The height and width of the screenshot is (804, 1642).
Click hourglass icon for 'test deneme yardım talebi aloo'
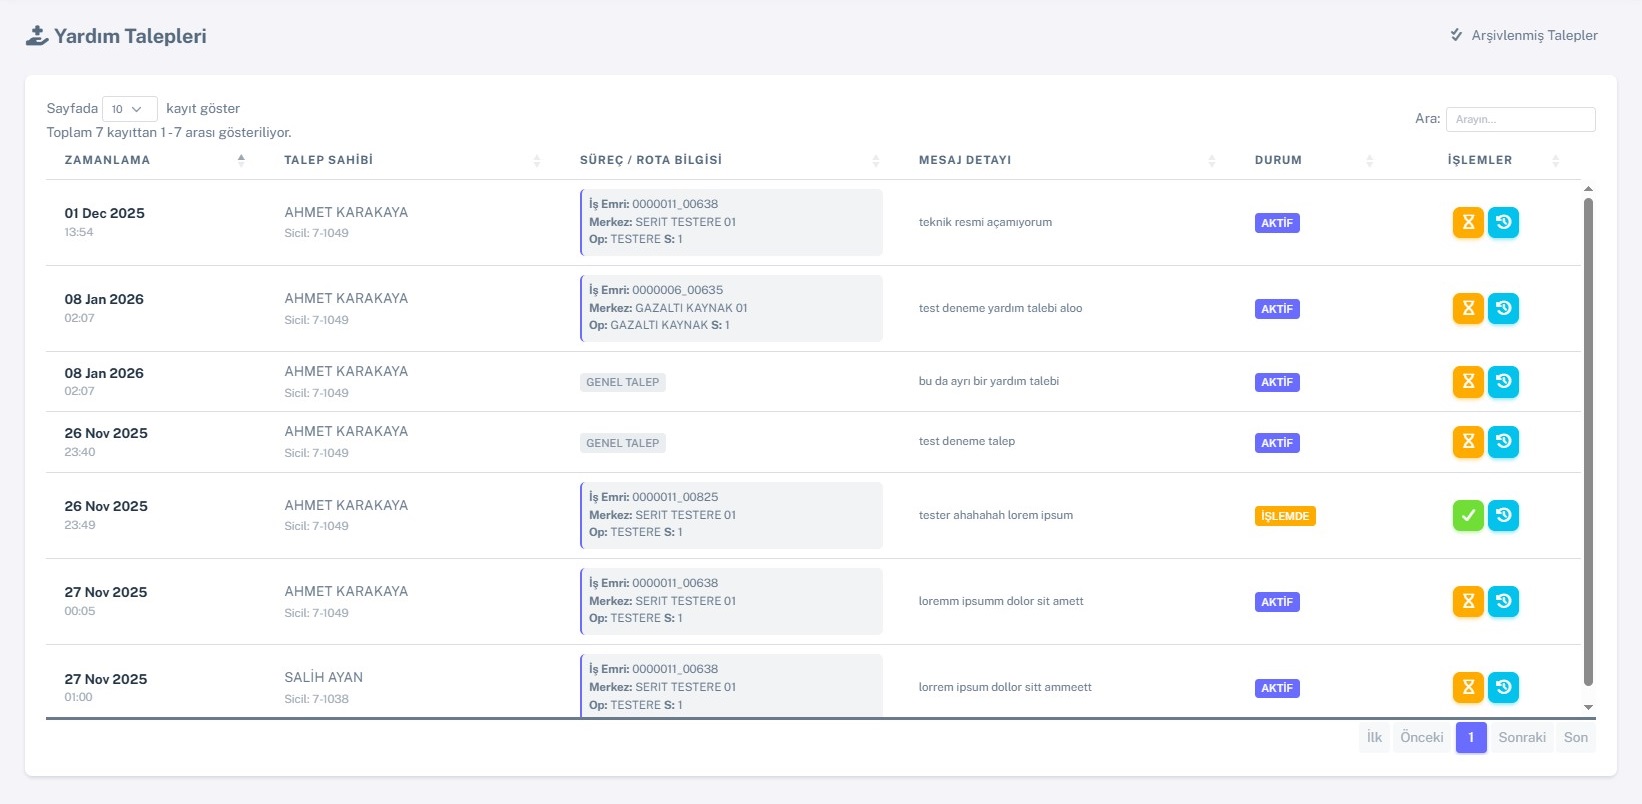(1467, 308)
